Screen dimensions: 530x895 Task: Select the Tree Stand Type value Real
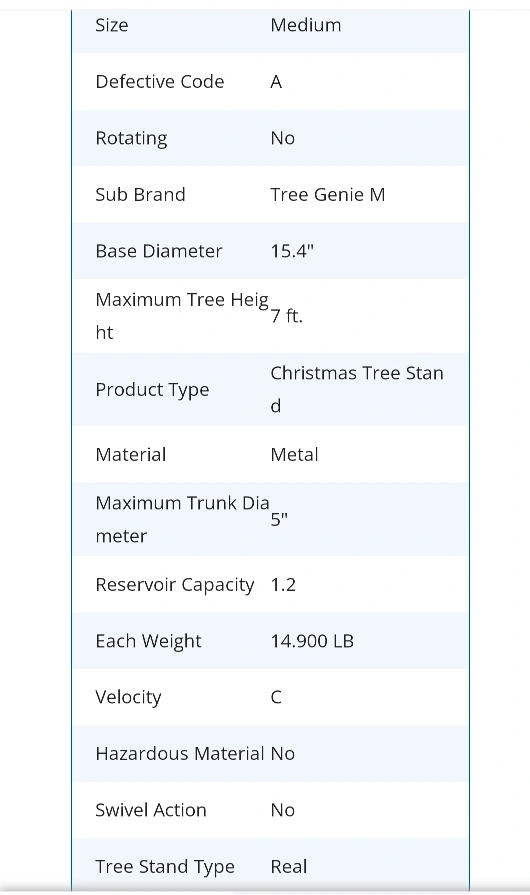289,867
